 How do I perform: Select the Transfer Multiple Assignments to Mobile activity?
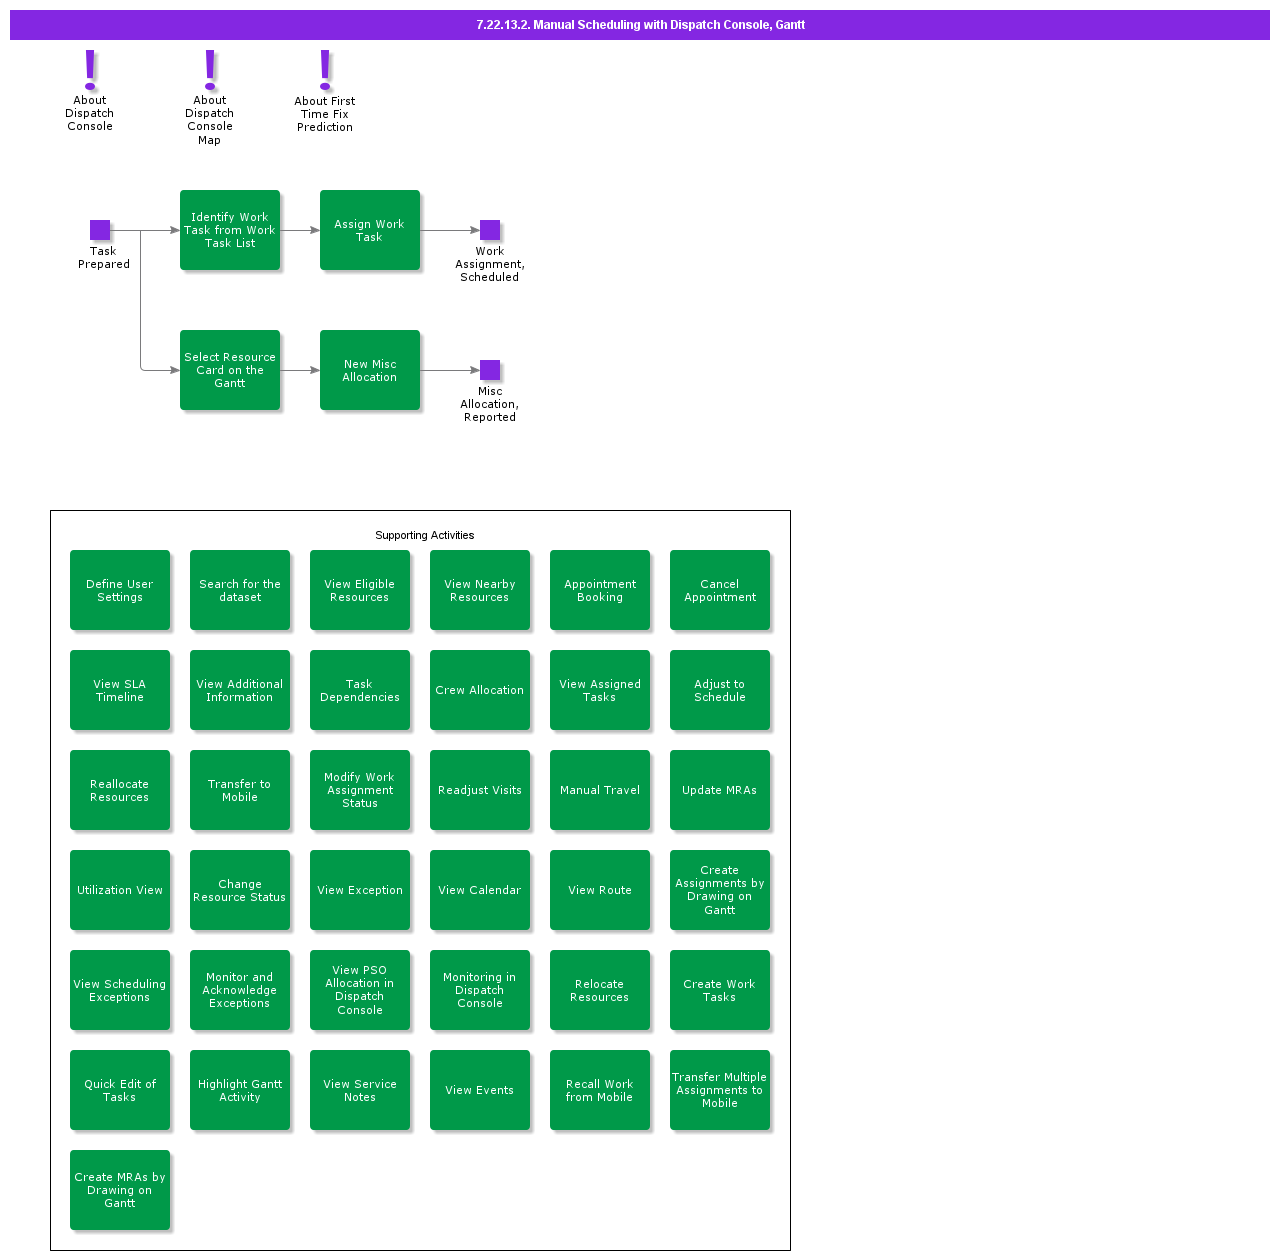[720, 1090]
